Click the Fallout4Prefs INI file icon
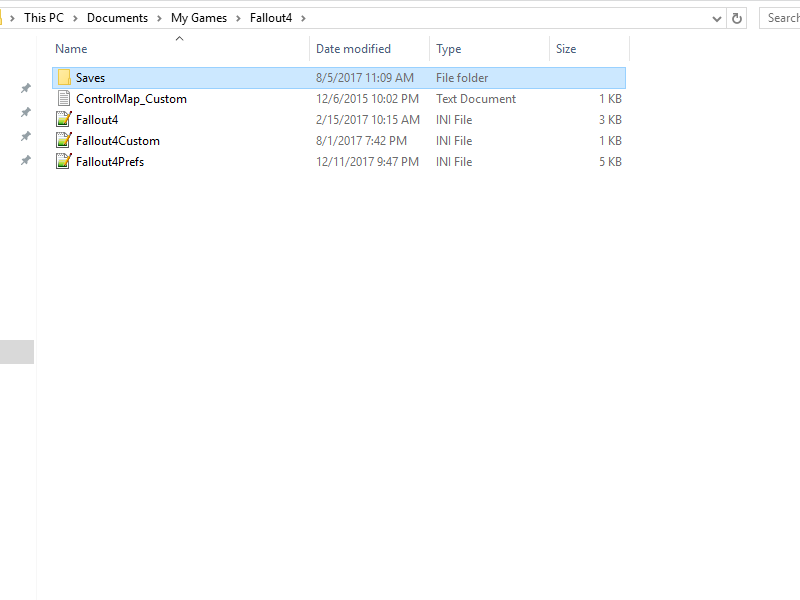The image size is (800, 600). [64, 161]
